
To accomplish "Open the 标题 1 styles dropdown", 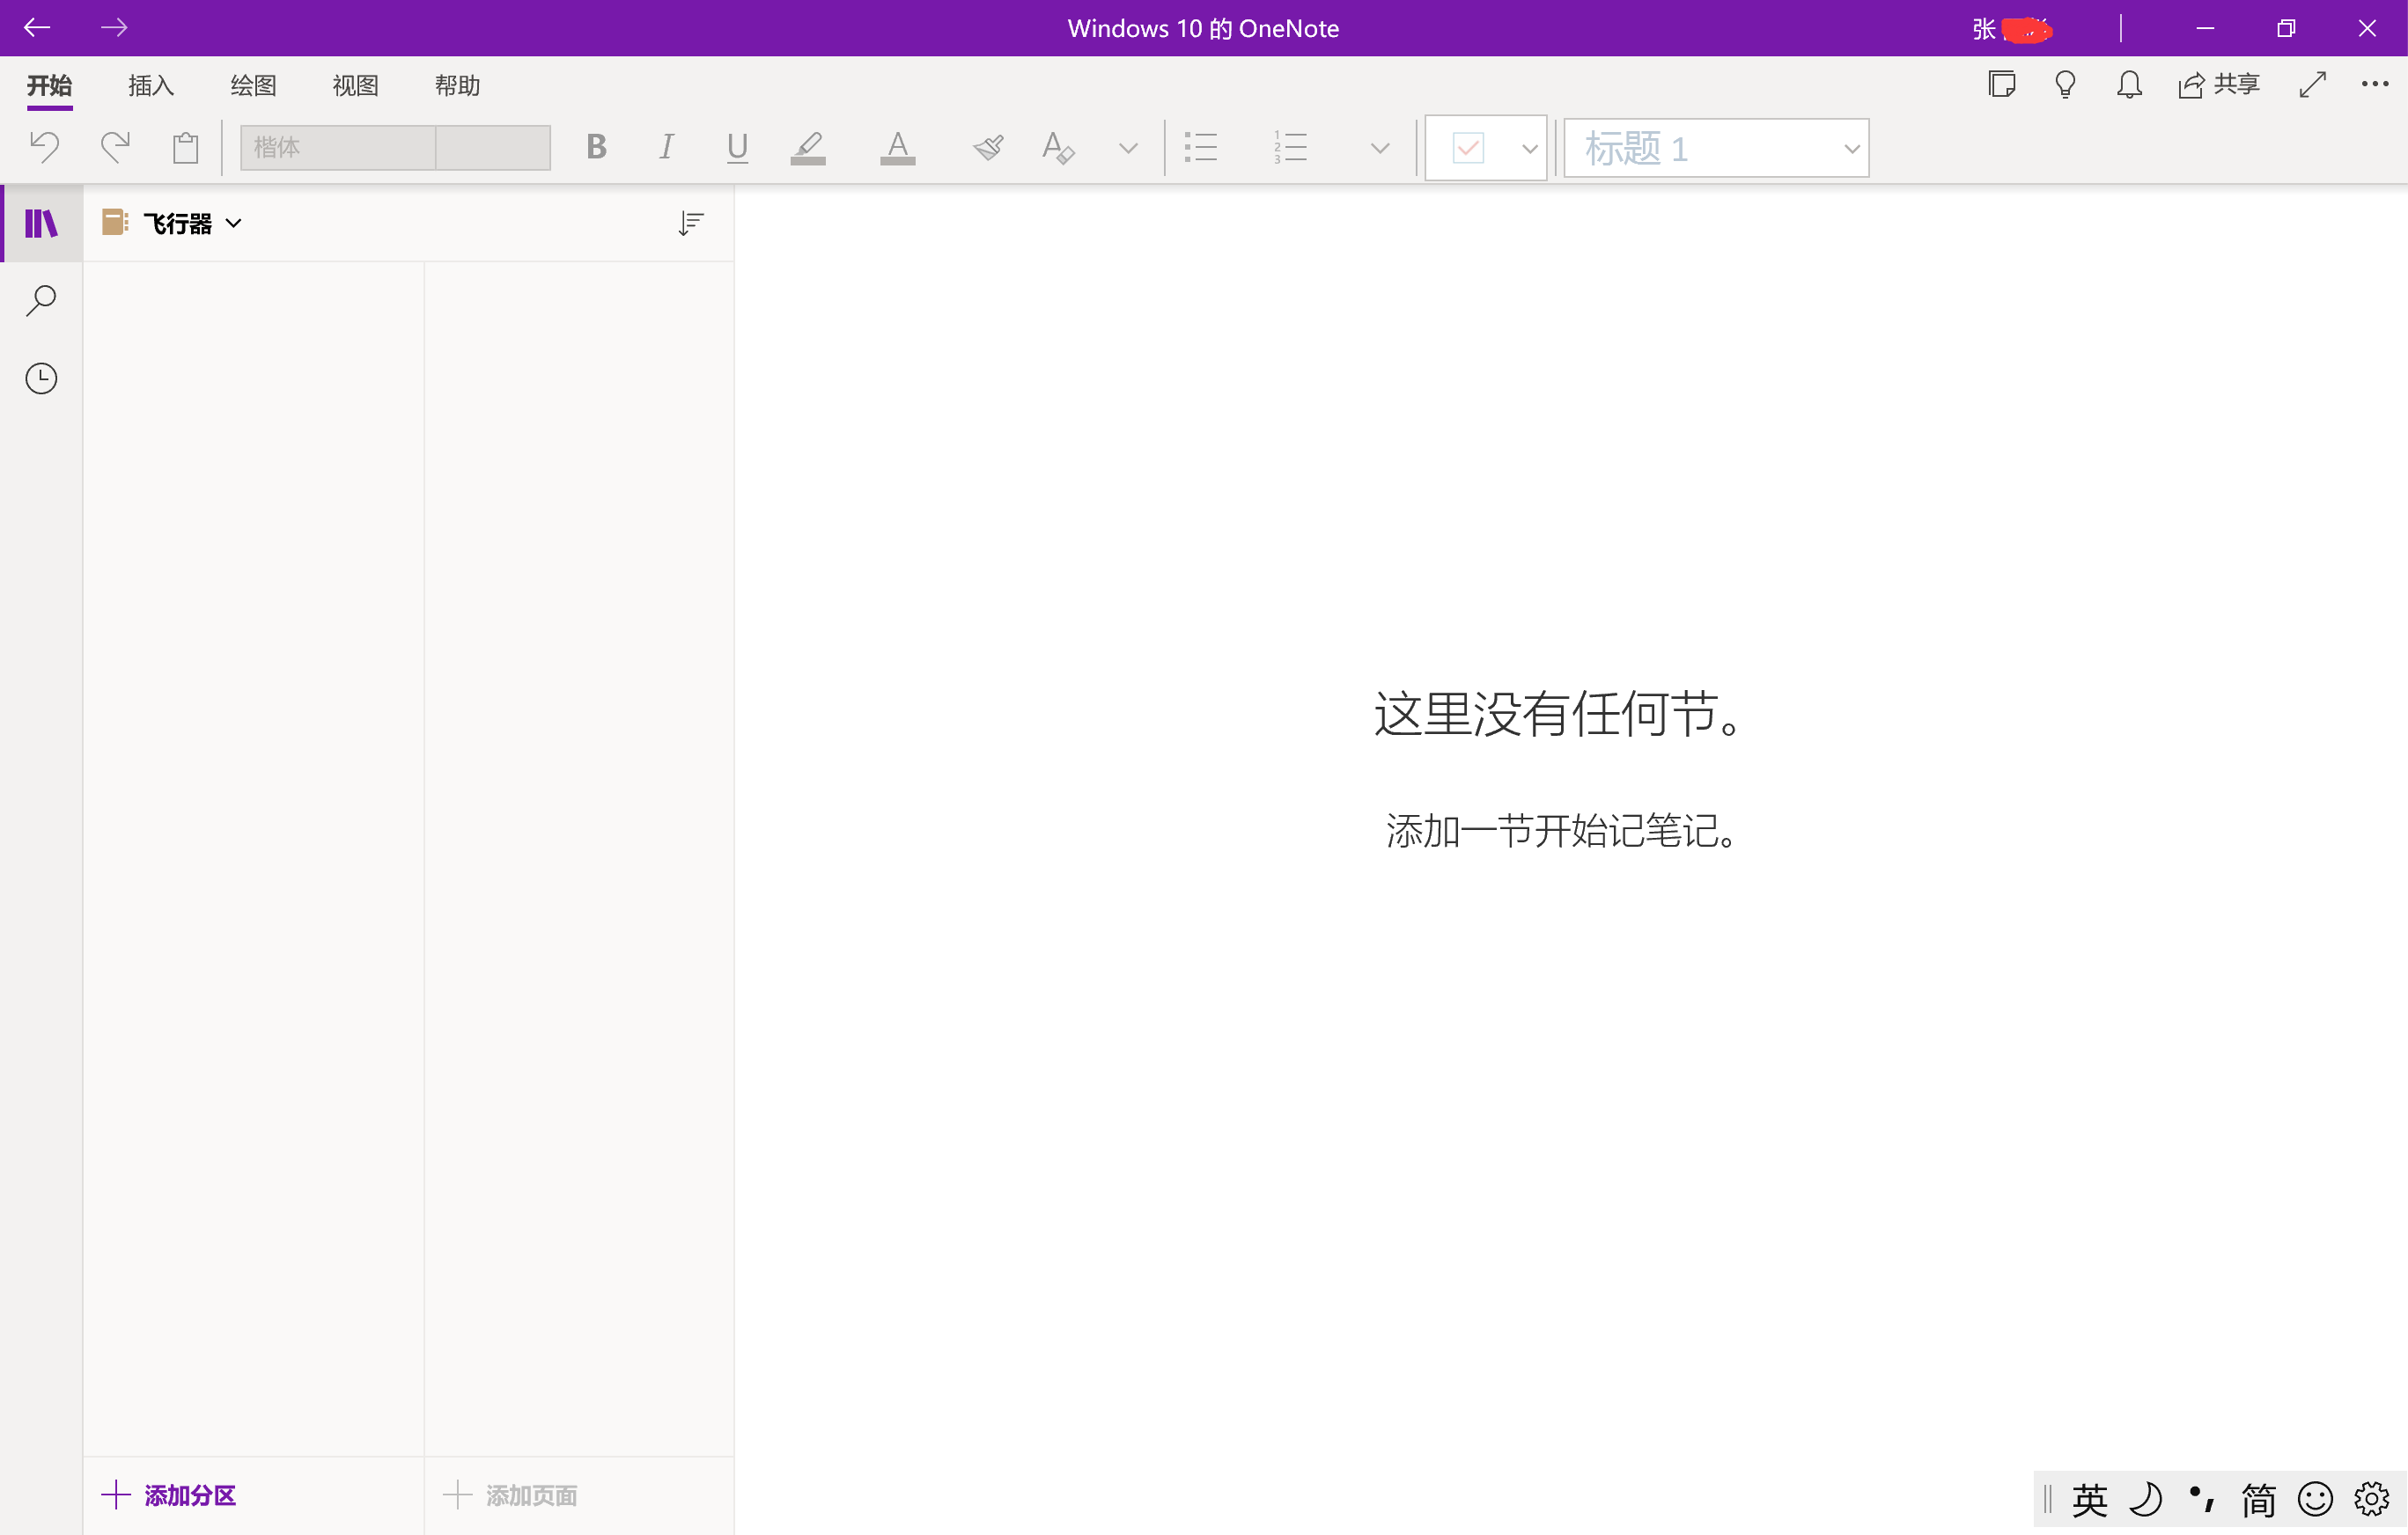I will point(1716,148).
